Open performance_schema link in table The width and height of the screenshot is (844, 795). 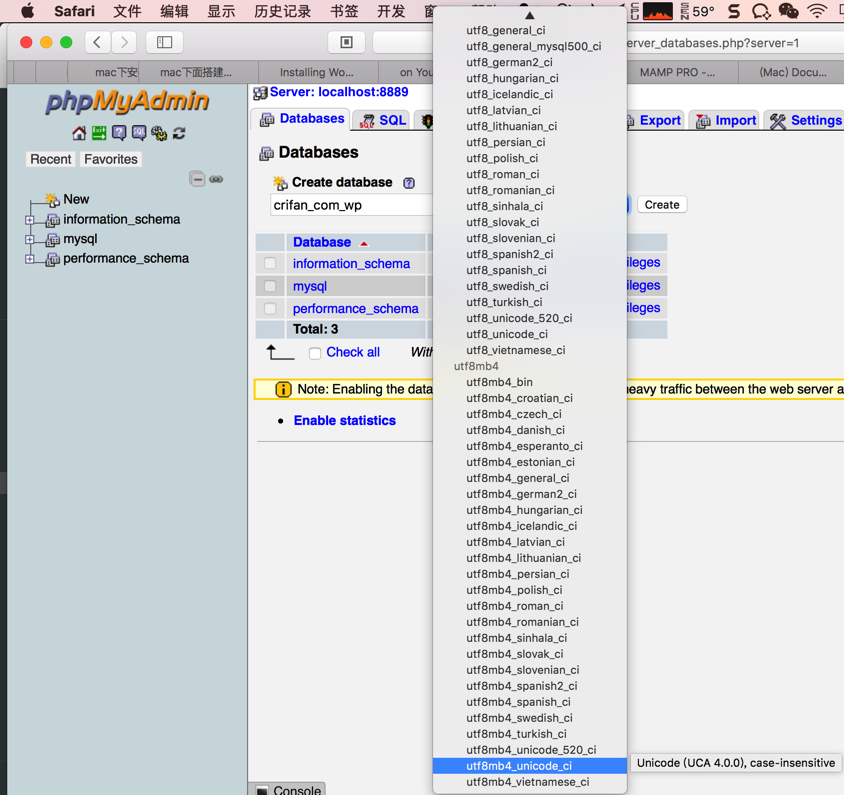point(355,308)
